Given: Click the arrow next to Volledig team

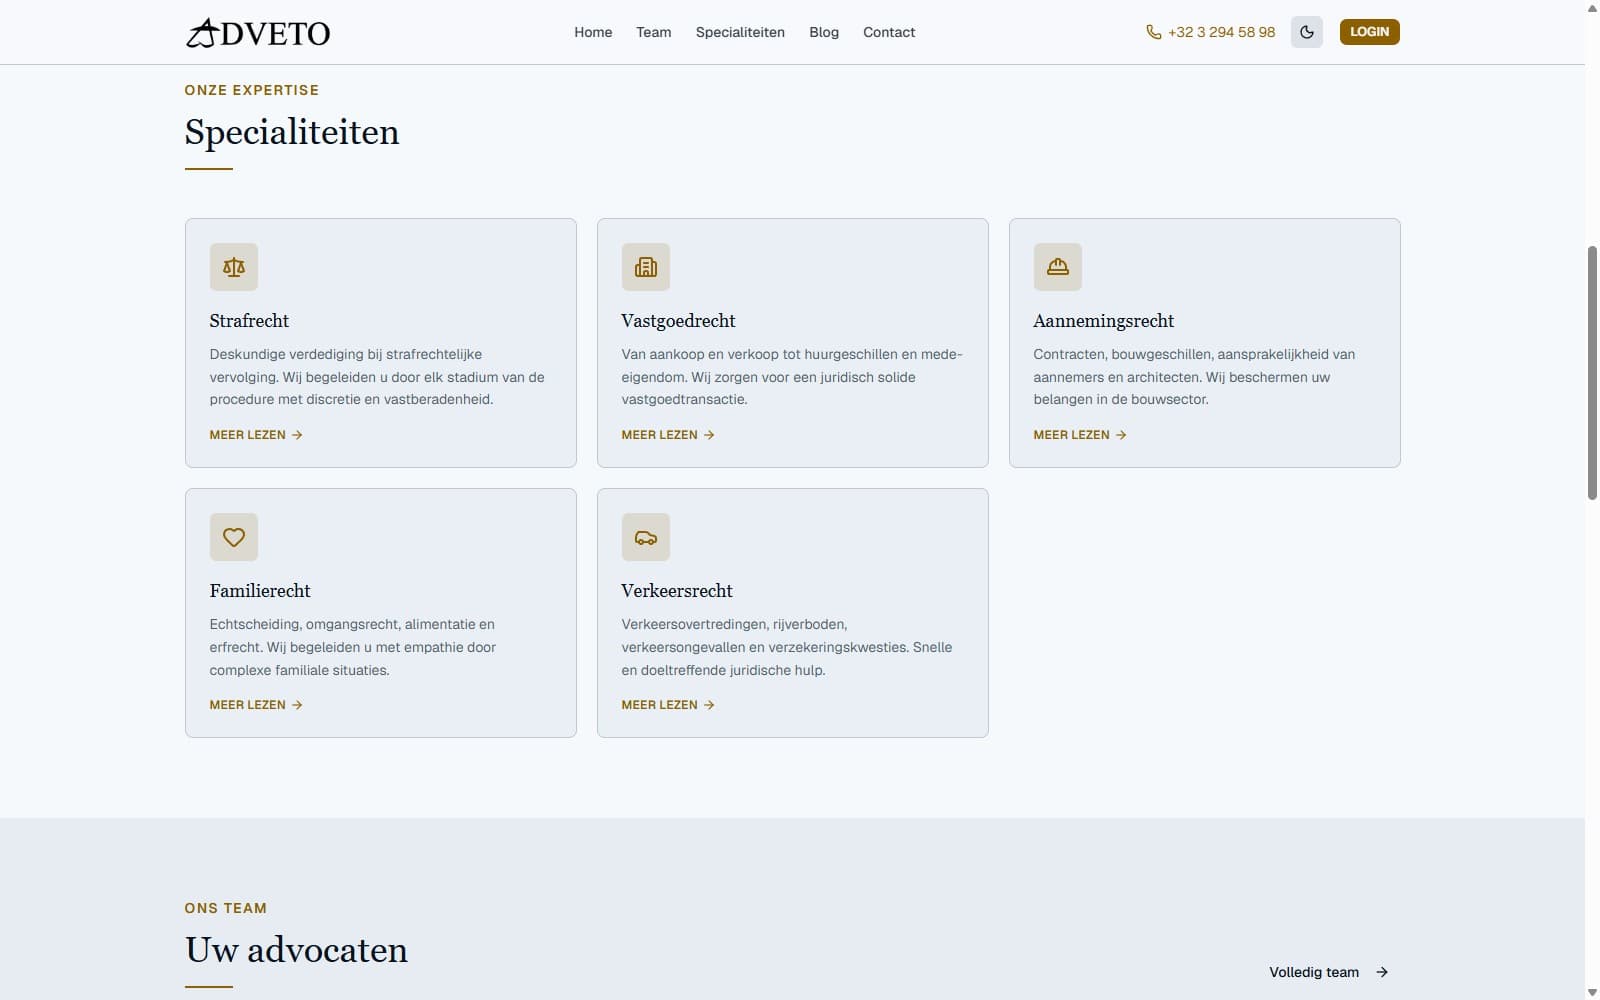Looking at the screenshot, I should tap(1382, 972).
